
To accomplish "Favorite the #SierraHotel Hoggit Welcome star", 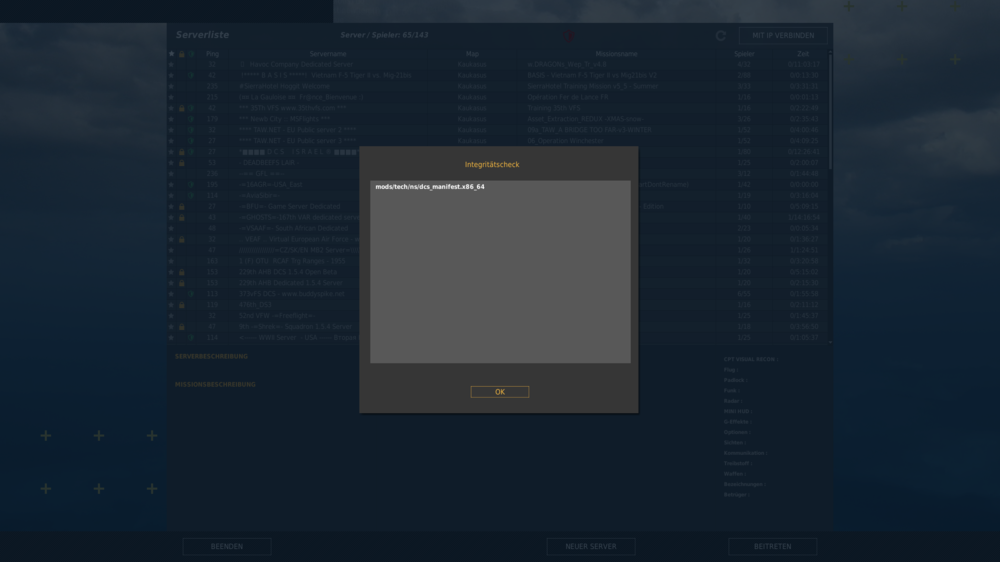I will coord(171,86).
